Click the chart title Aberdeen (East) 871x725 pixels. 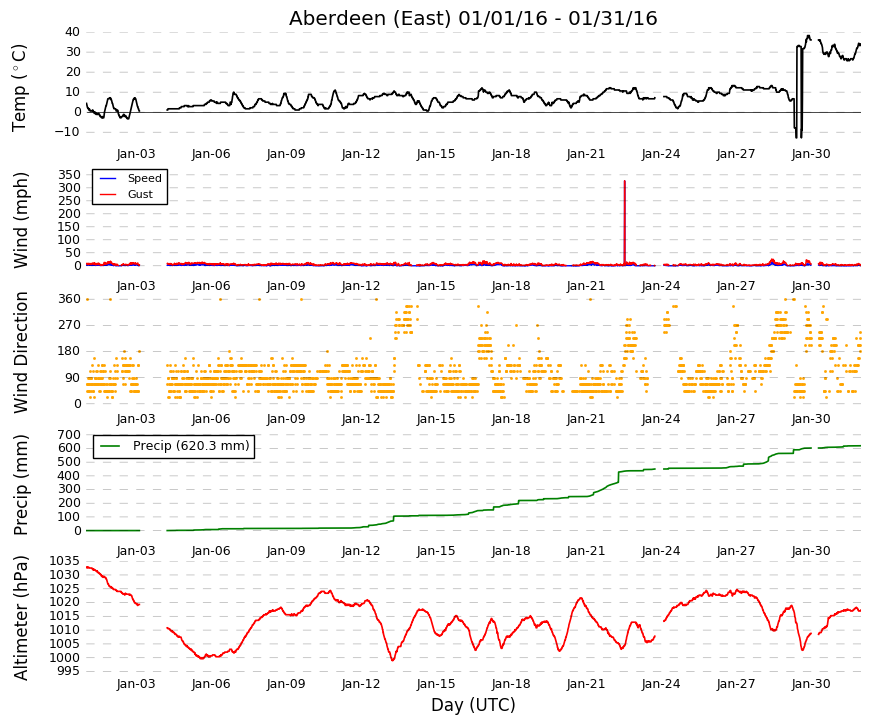[x=370, y=18]
